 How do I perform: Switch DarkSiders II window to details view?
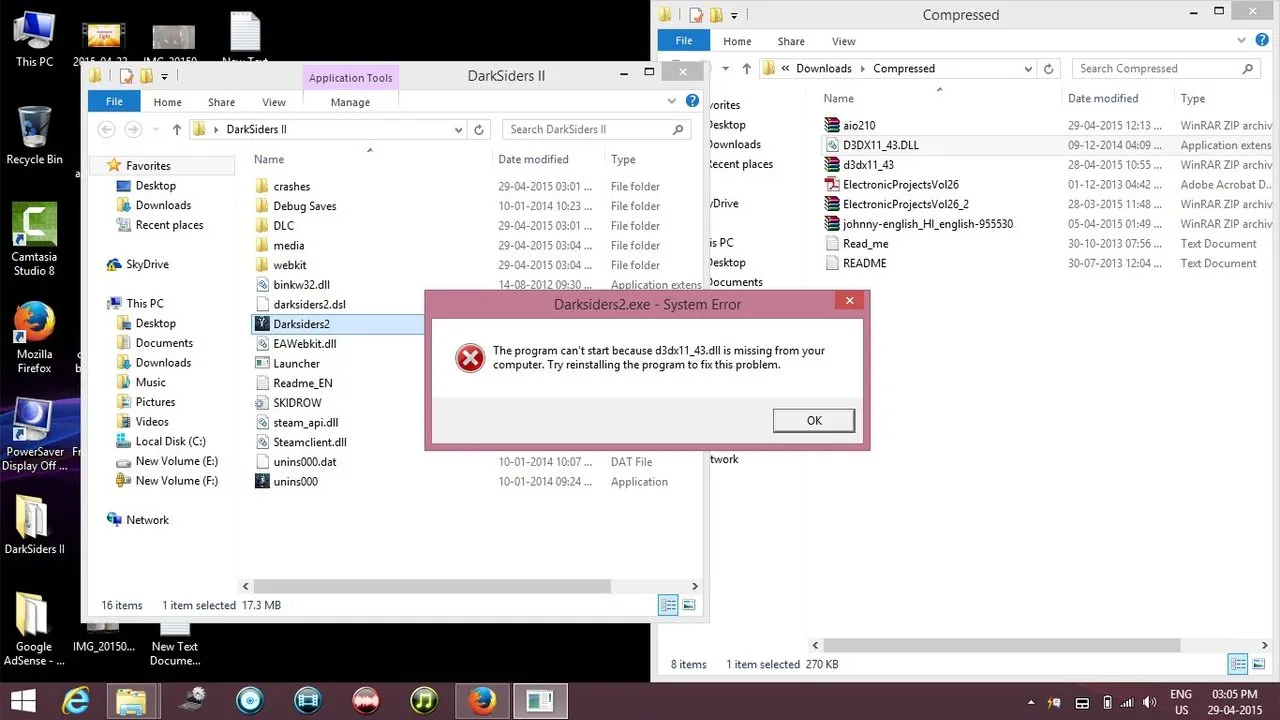[x=668, y=605]
